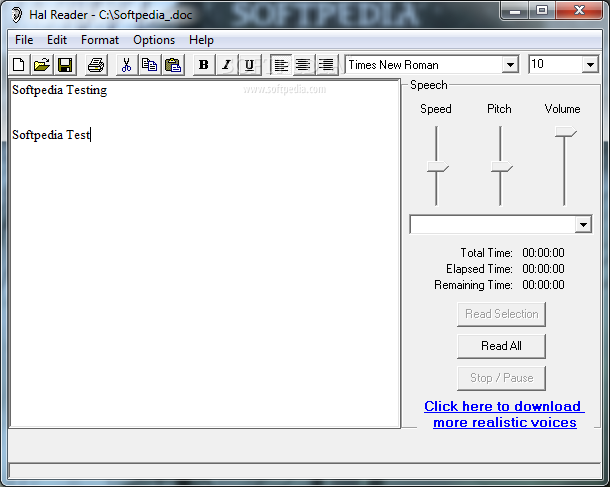The height and width of the screenshot is (487, 610).
Task: Maximize the Hal Reader window
Action: [542, 11]
